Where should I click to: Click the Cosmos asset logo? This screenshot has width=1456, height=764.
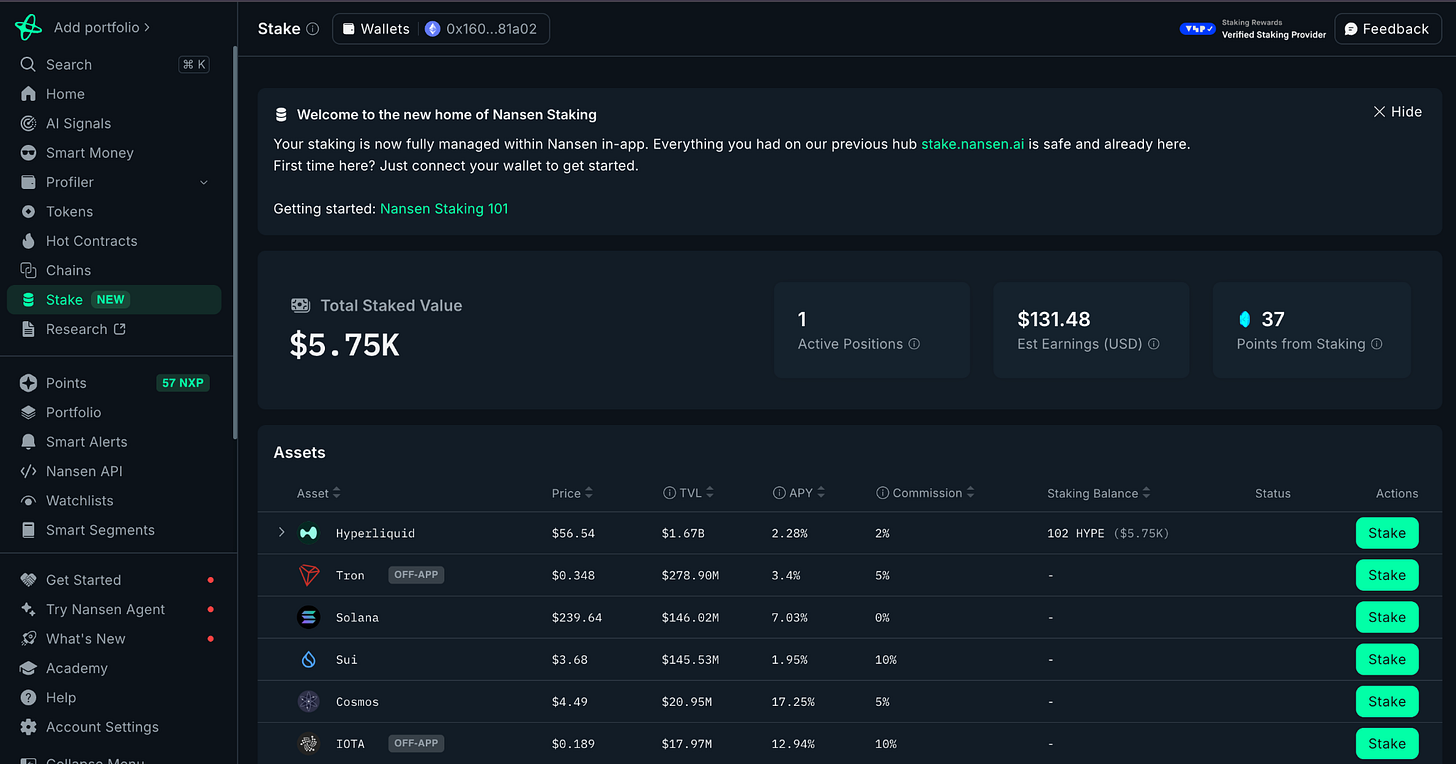(x=309, y=701)
